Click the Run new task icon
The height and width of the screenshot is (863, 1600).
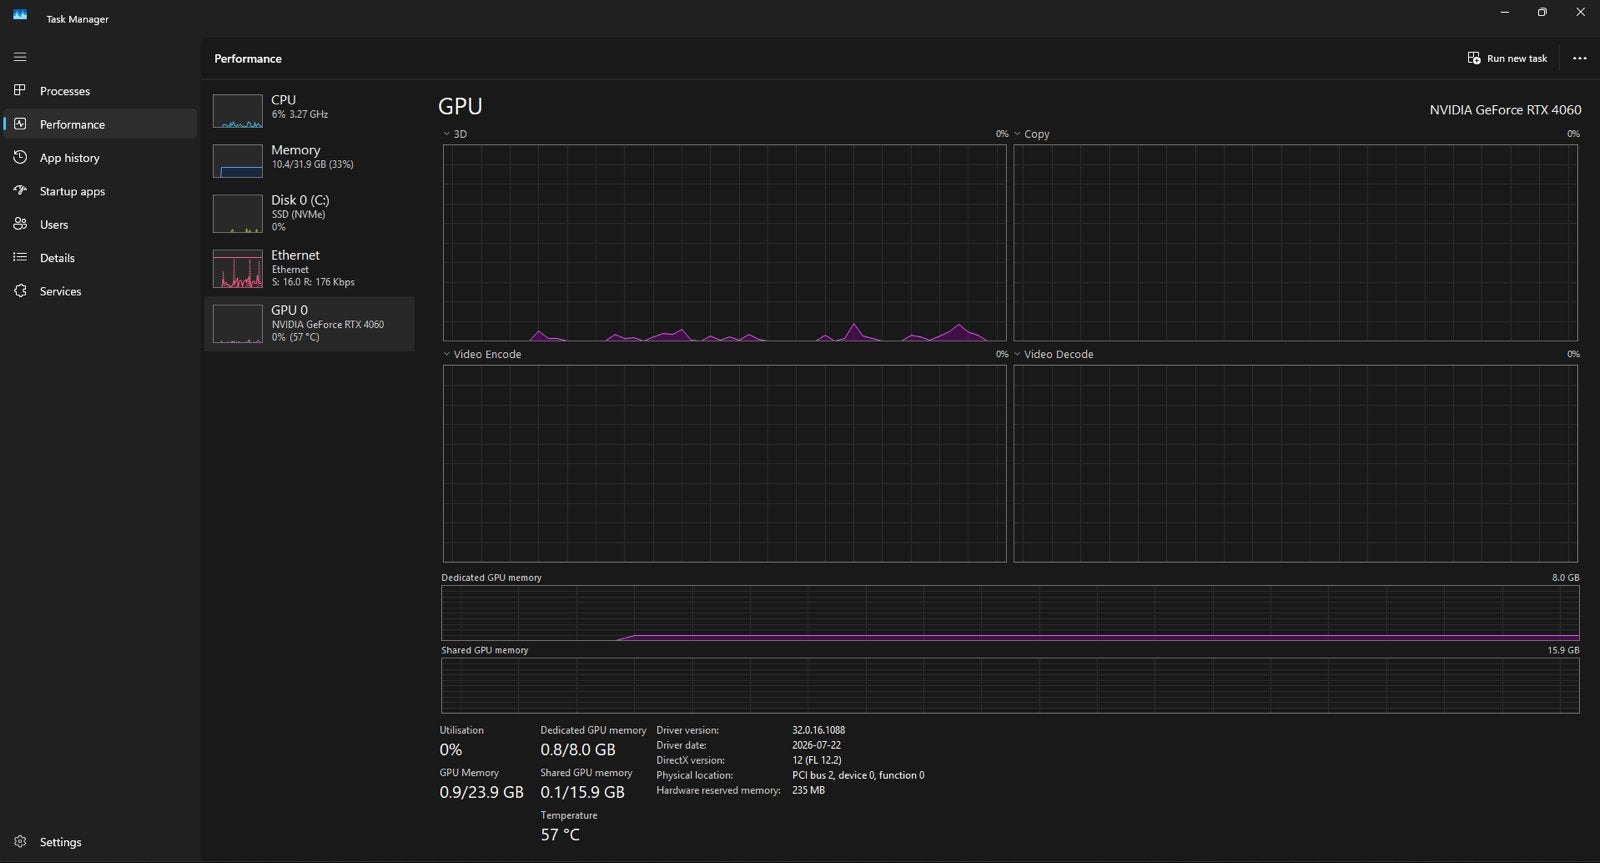pyautogui.click(x=1473, y=58)
